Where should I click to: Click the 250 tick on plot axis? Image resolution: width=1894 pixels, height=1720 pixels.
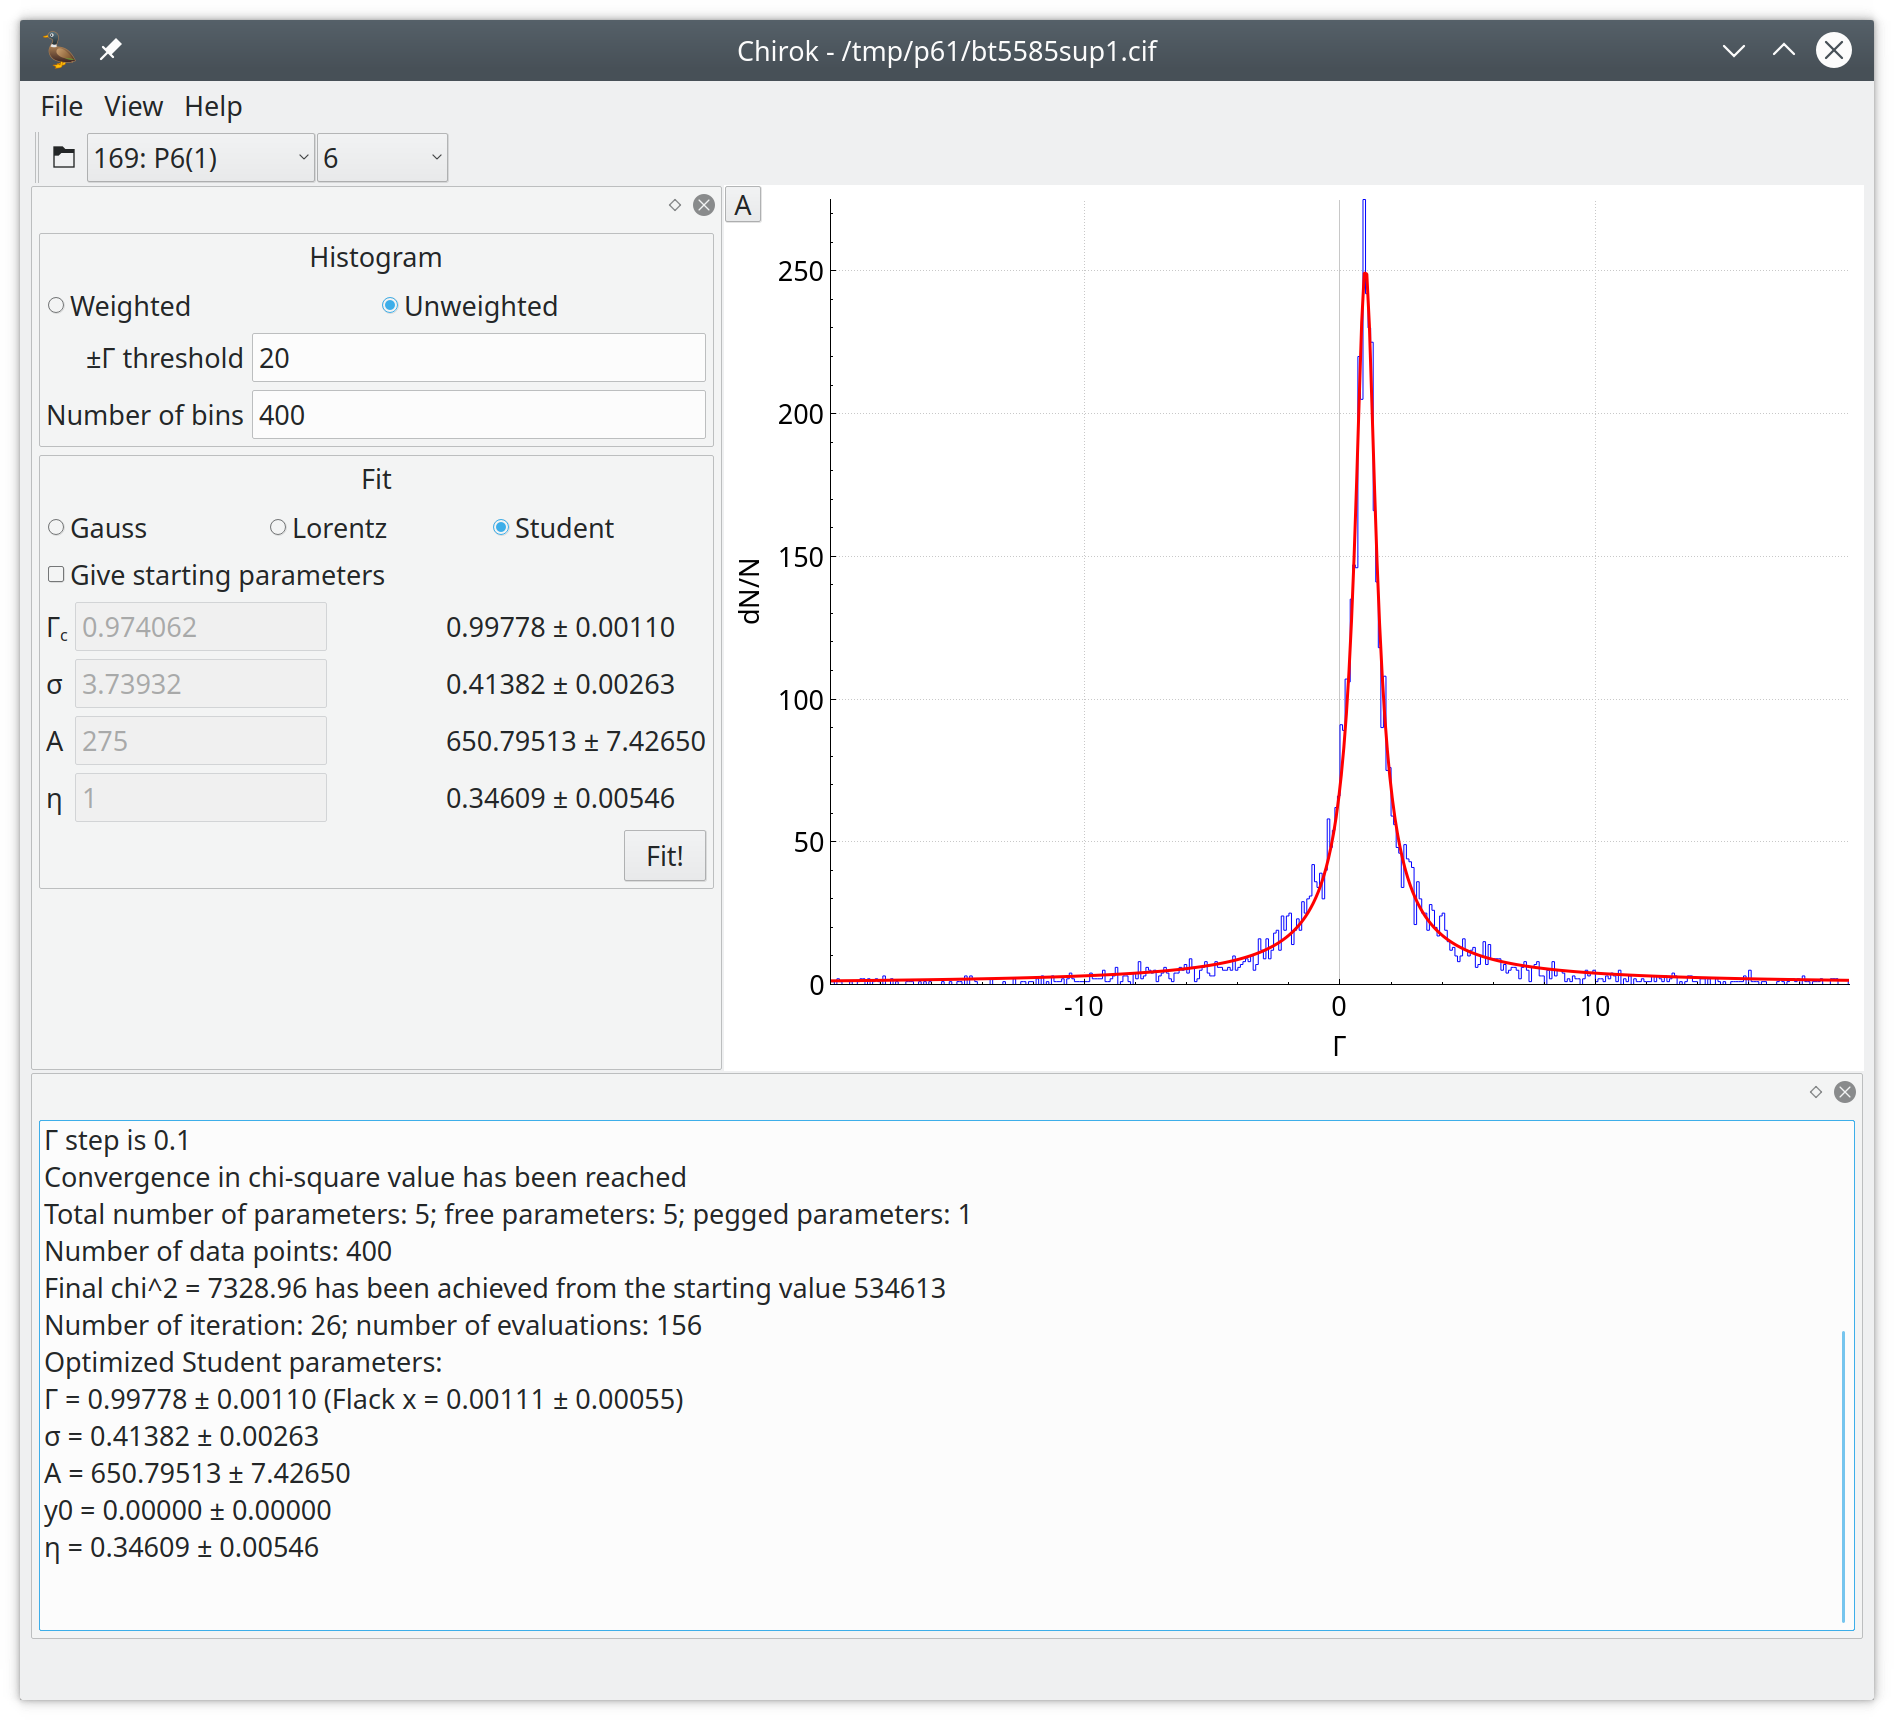coord(800,271)
